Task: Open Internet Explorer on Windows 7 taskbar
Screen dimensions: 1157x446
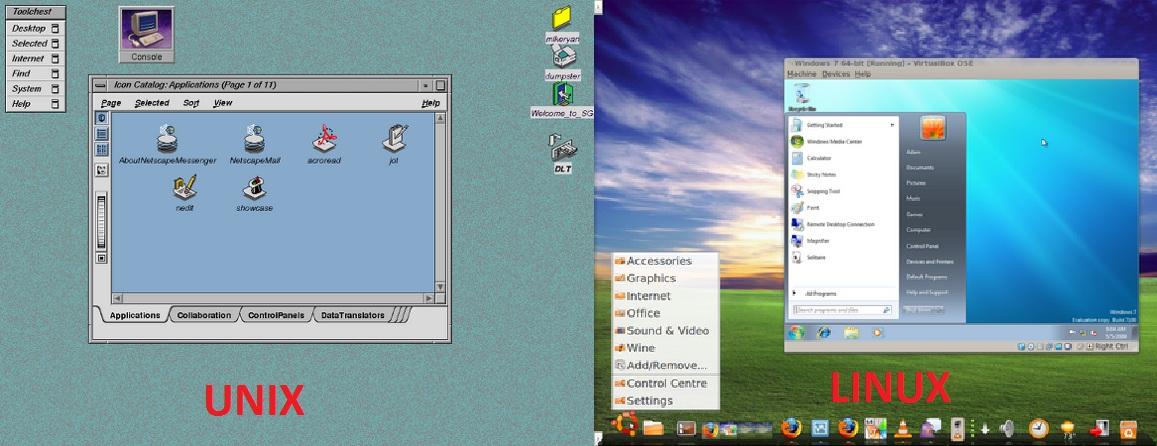Action: click(x=824, y=333)
